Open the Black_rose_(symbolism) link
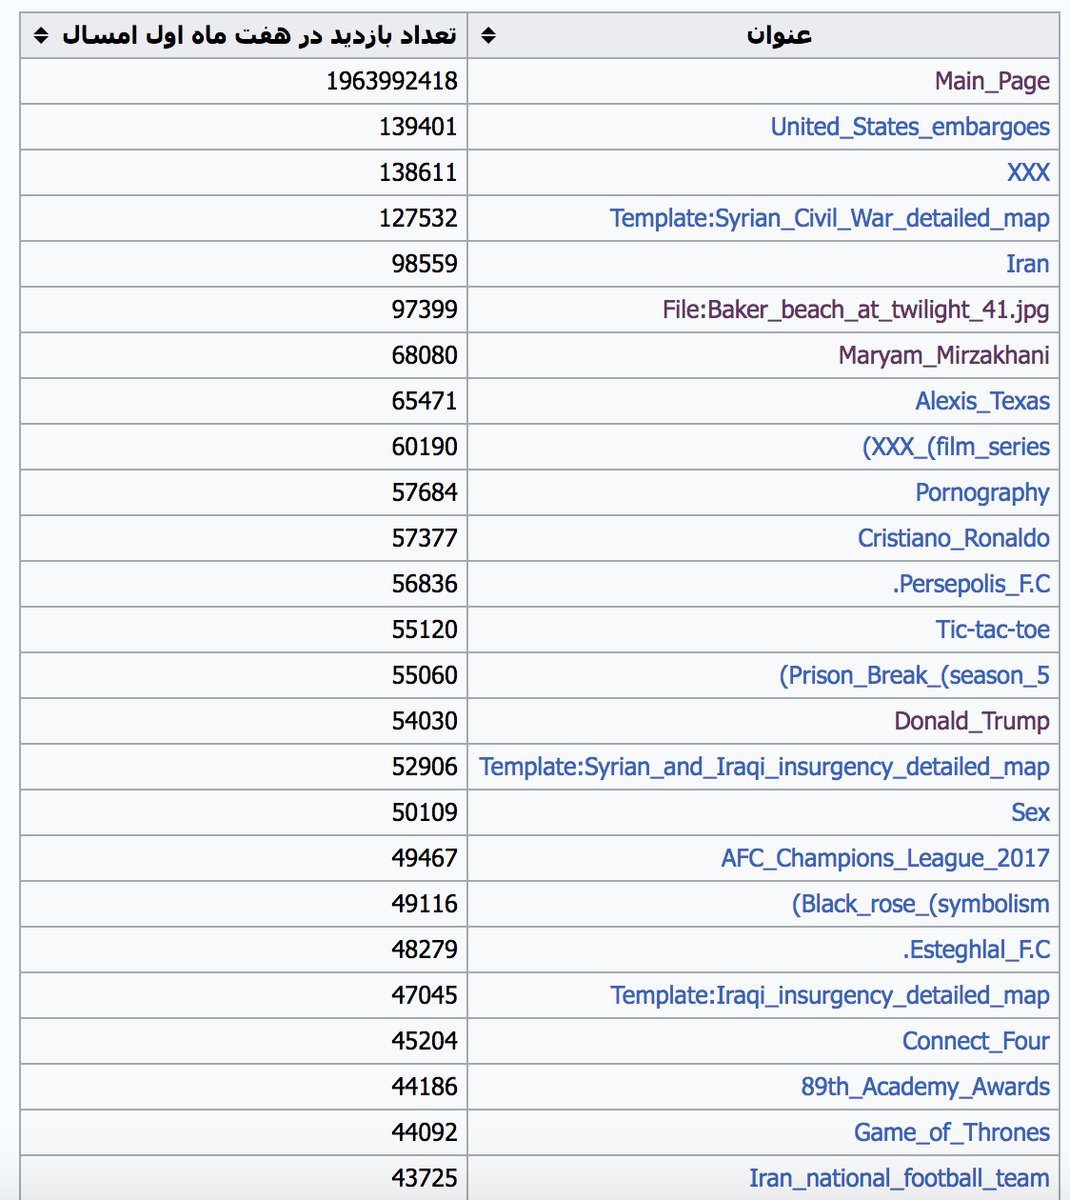1070x1200 pixels. click(x=921, y=904)
